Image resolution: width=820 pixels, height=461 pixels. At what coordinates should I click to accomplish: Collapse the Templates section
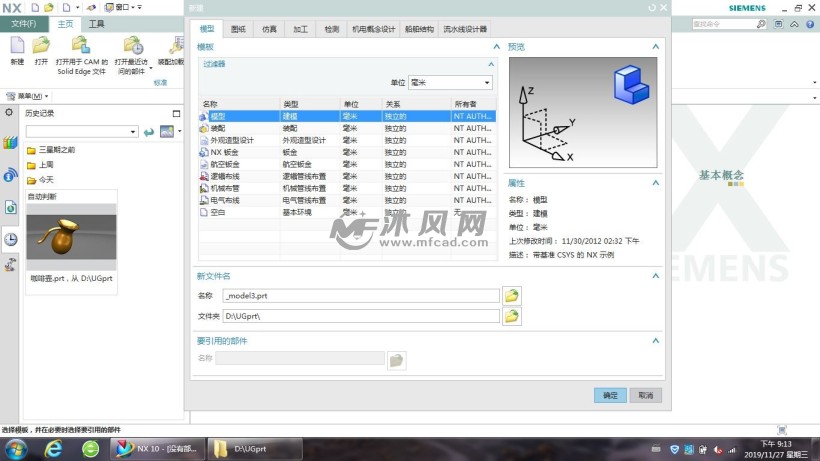point(496,47)
